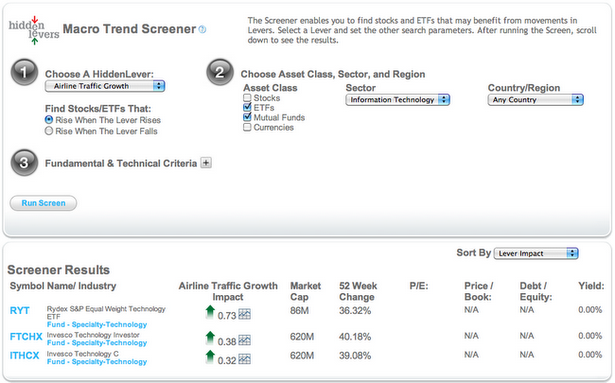This screenshot has width=615, height=383.
Task: Open the Any Country region dropdown
Action: pyautogui.click(x=536, y=100)
